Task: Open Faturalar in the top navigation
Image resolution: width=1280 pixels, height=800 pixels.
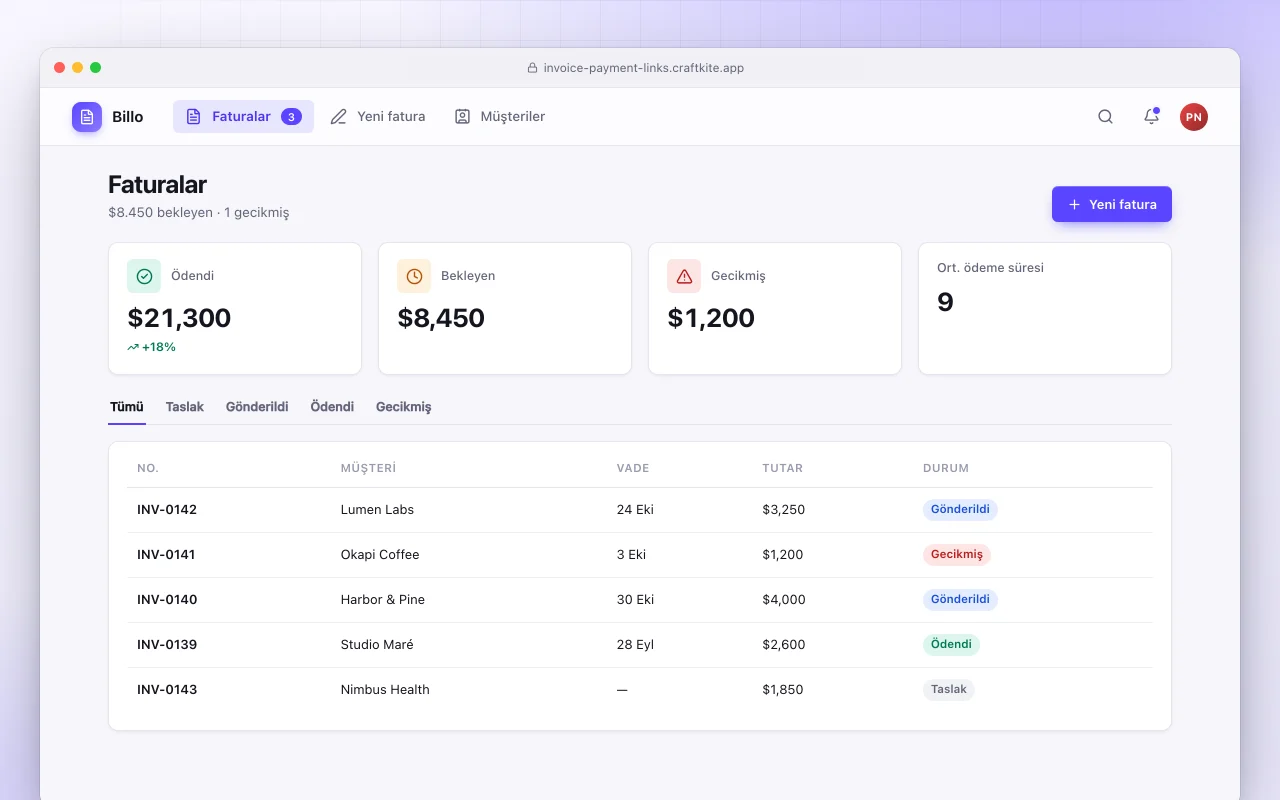Action: pos(243,117)
